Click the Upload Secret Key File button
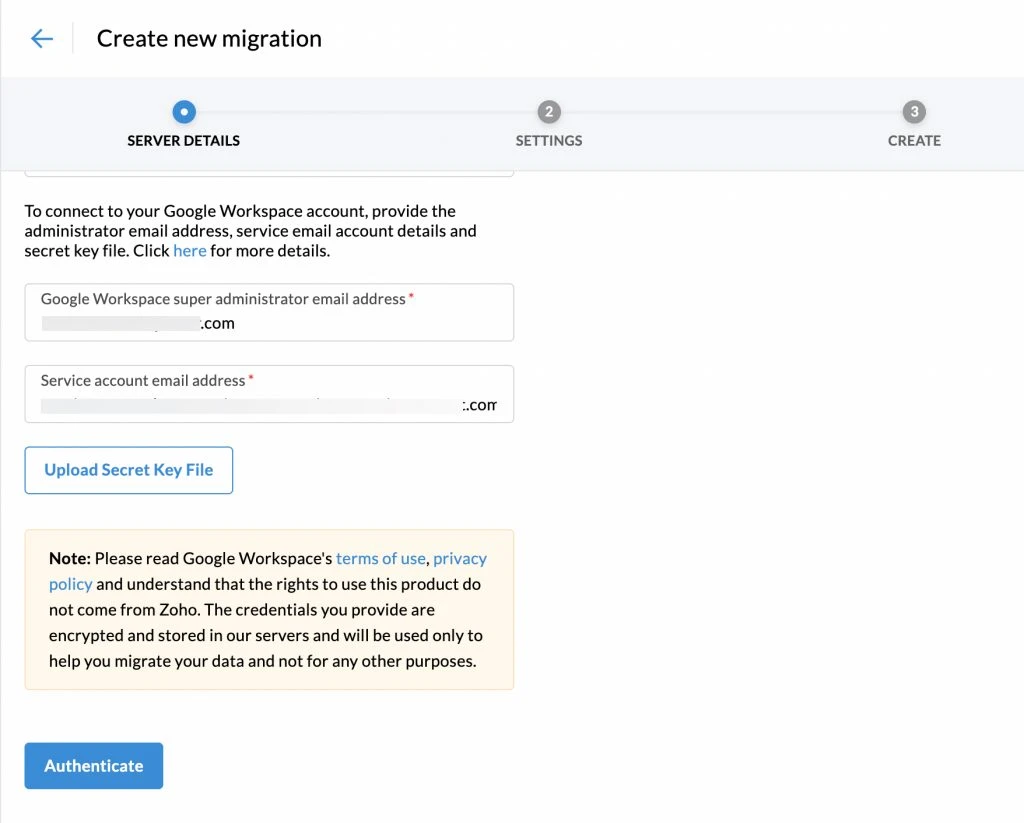The width and height of the screenshot is (1024, 823). coord(129,470)
